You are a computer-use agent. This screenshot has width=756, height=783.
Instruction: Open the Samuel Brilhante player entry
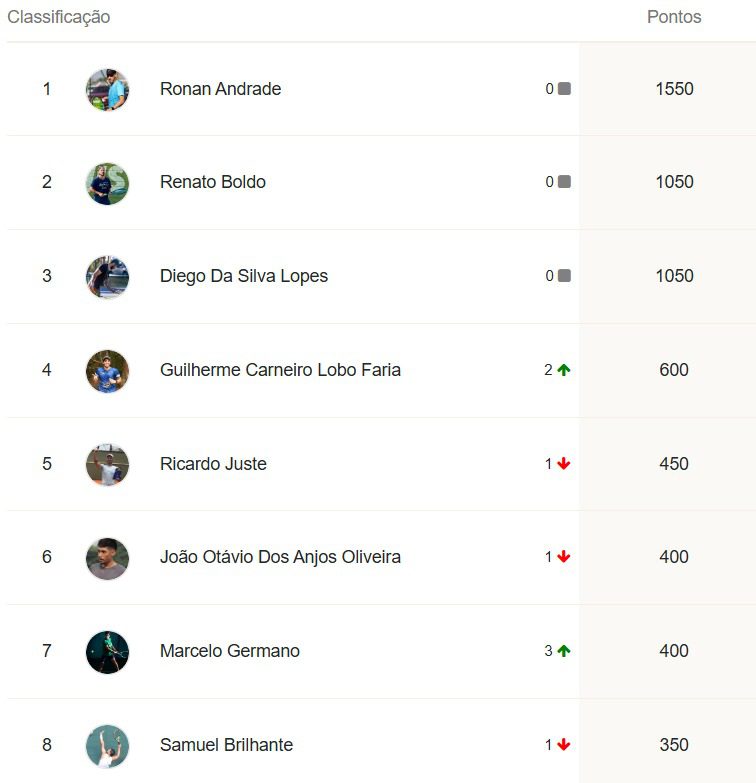226,745
